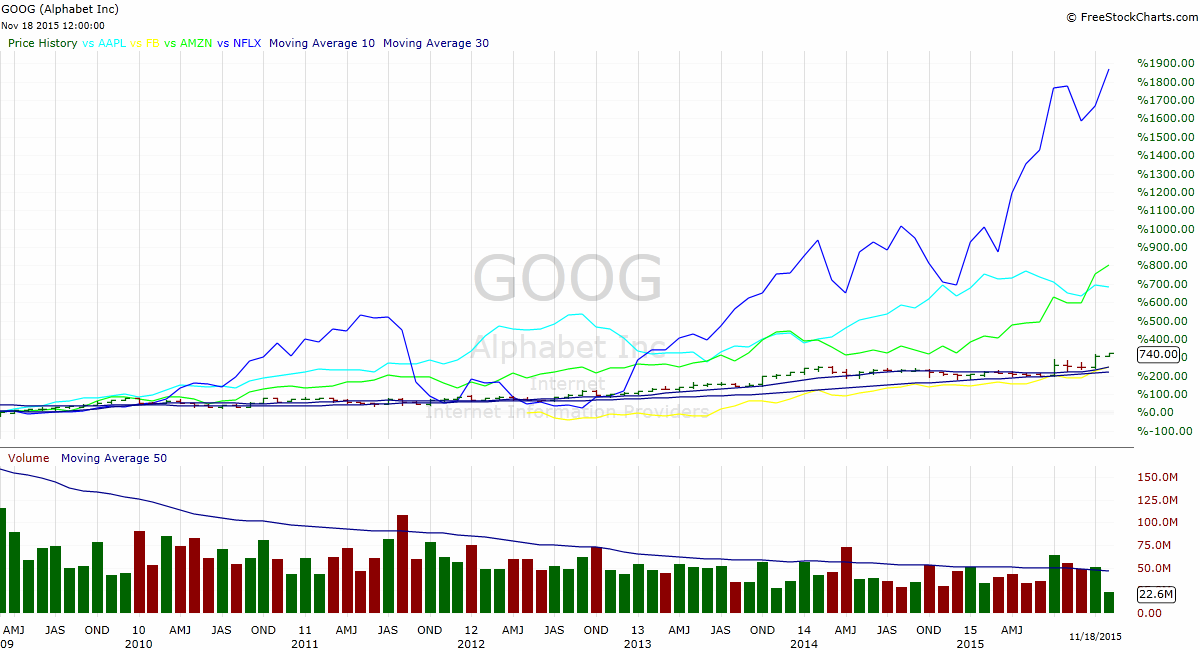This screenshot has height=650, width=1200.
Task: Click the %900.00 axis label
Action: coord(1162,247)
